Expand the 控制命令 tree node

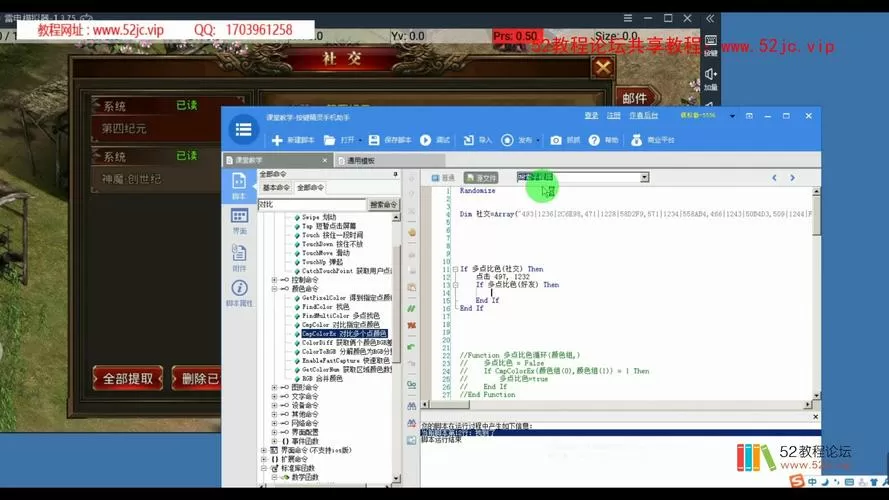275,280
